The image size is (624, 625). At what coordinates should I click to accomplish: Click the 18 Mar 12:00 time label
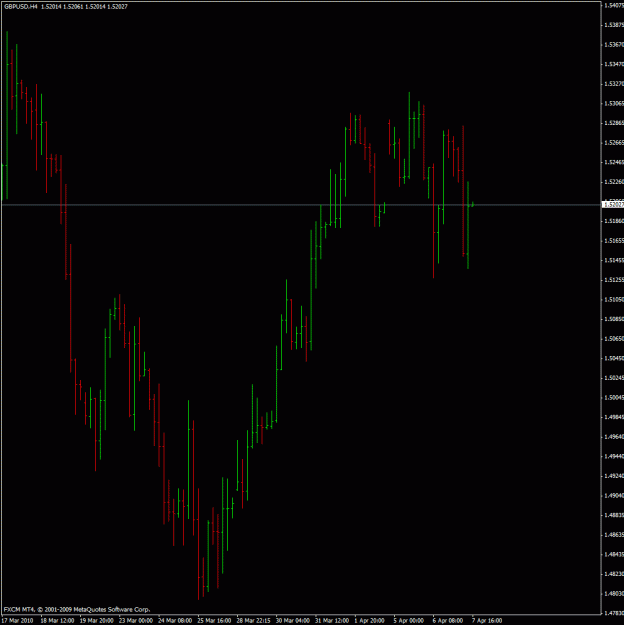click(57, 621)
